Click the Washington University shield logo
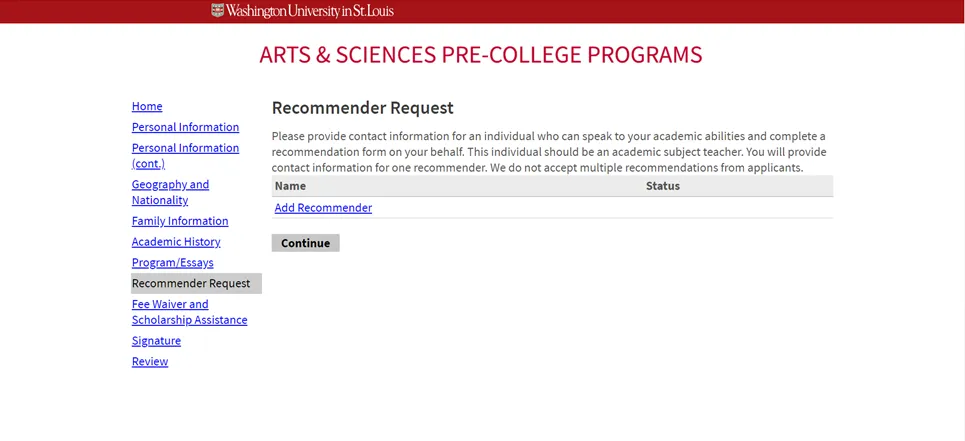 coord(218,10)
